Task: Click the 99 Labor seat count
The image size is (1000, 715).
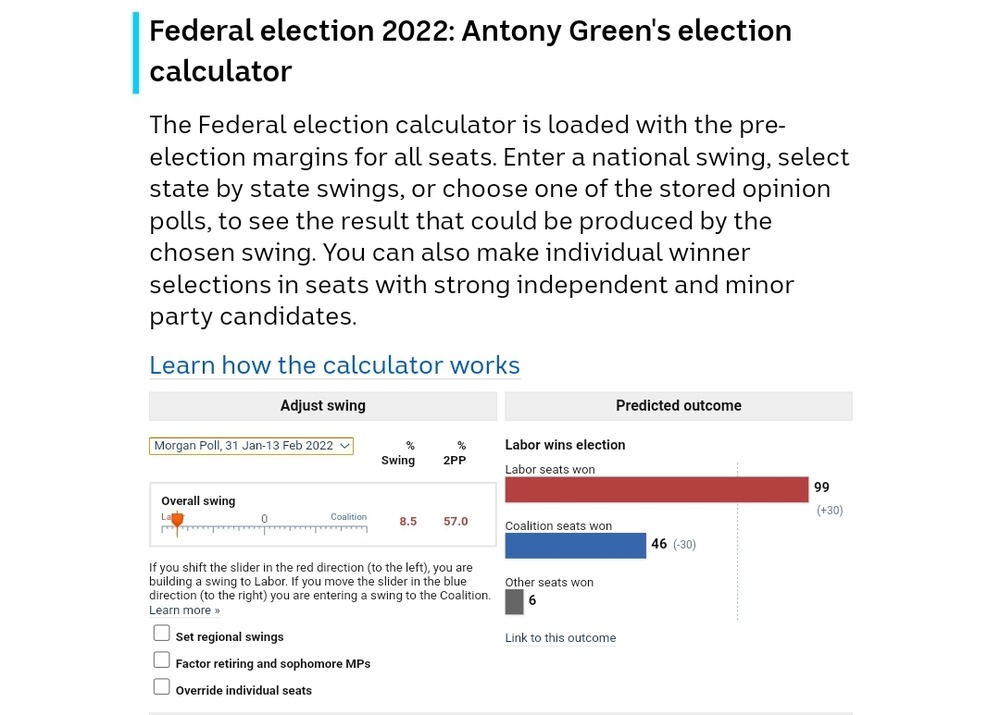Action: pyautogui.click(x=821, y=488)
